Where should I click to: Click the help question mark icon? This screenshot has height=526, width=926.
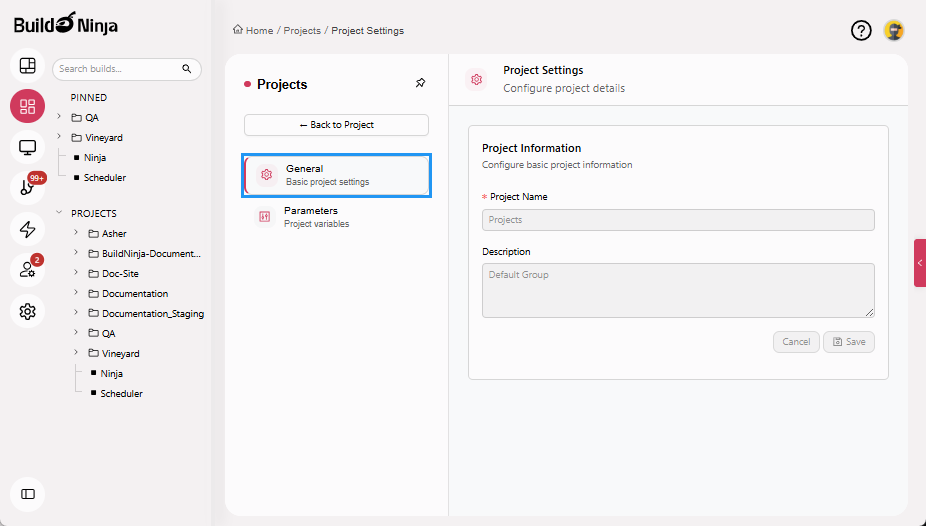(861, 30)
